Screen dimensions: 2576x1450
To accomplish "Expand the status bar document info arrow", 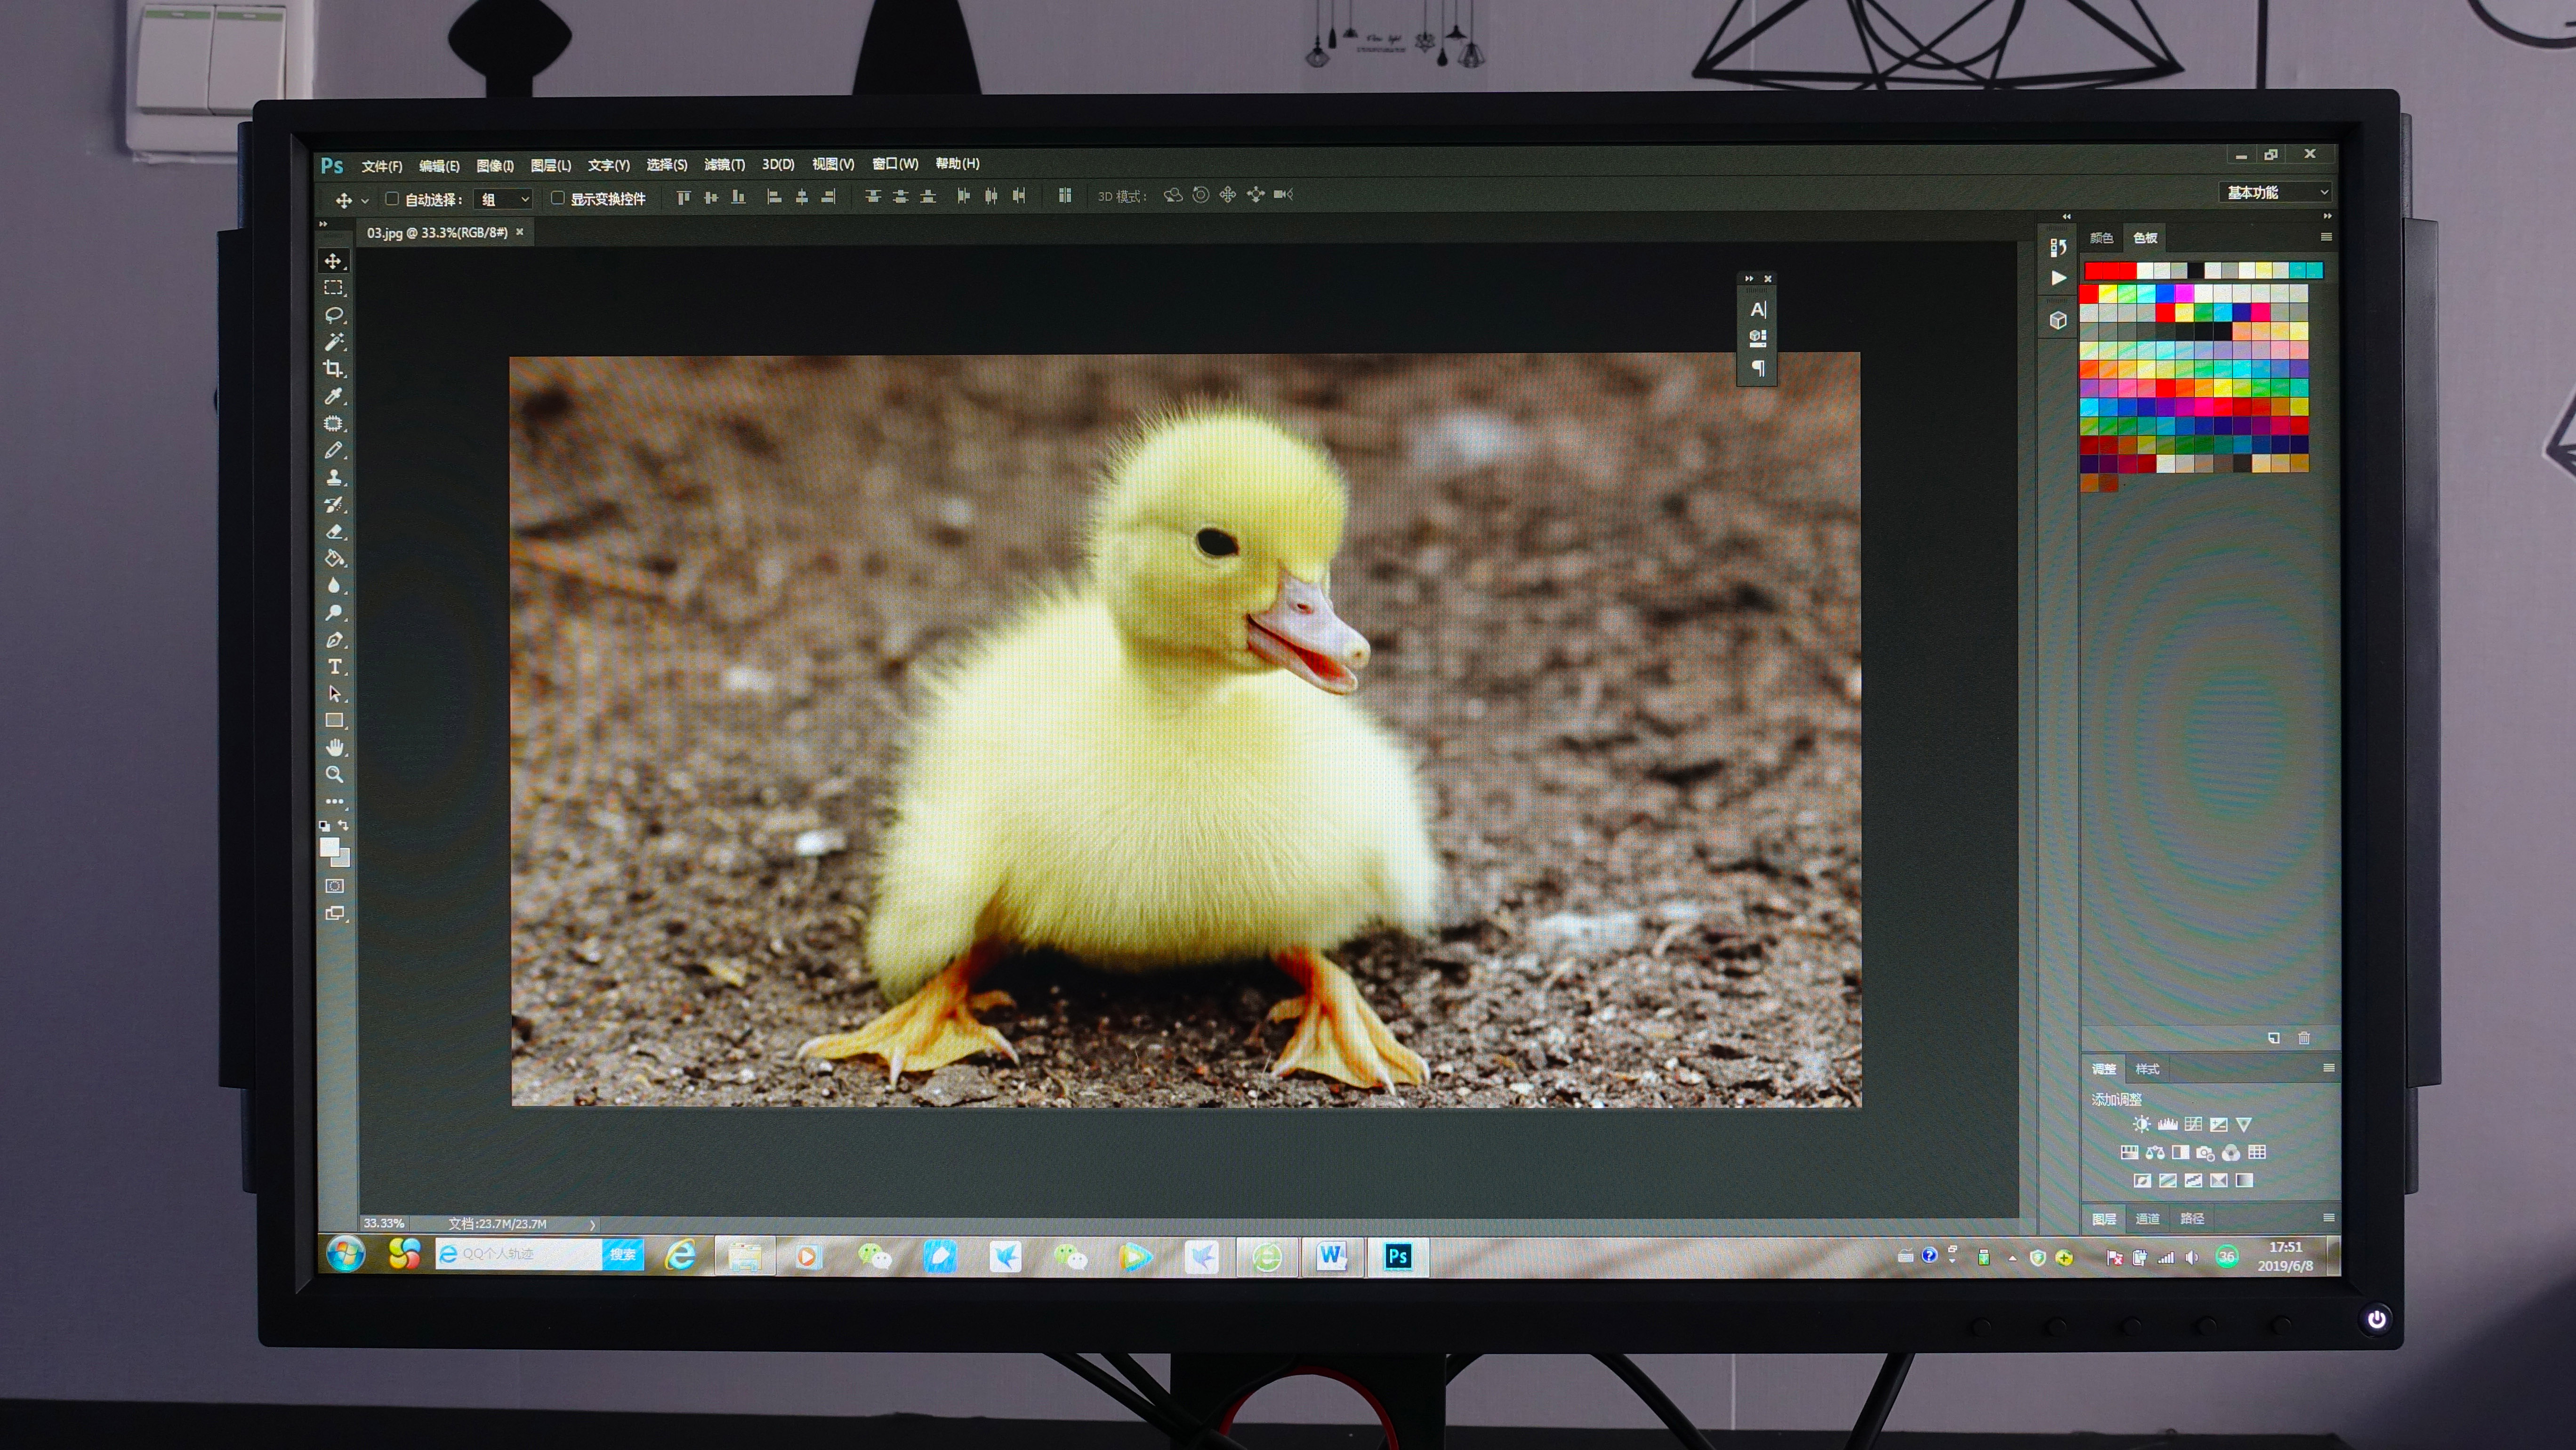I will point(593,1224).
